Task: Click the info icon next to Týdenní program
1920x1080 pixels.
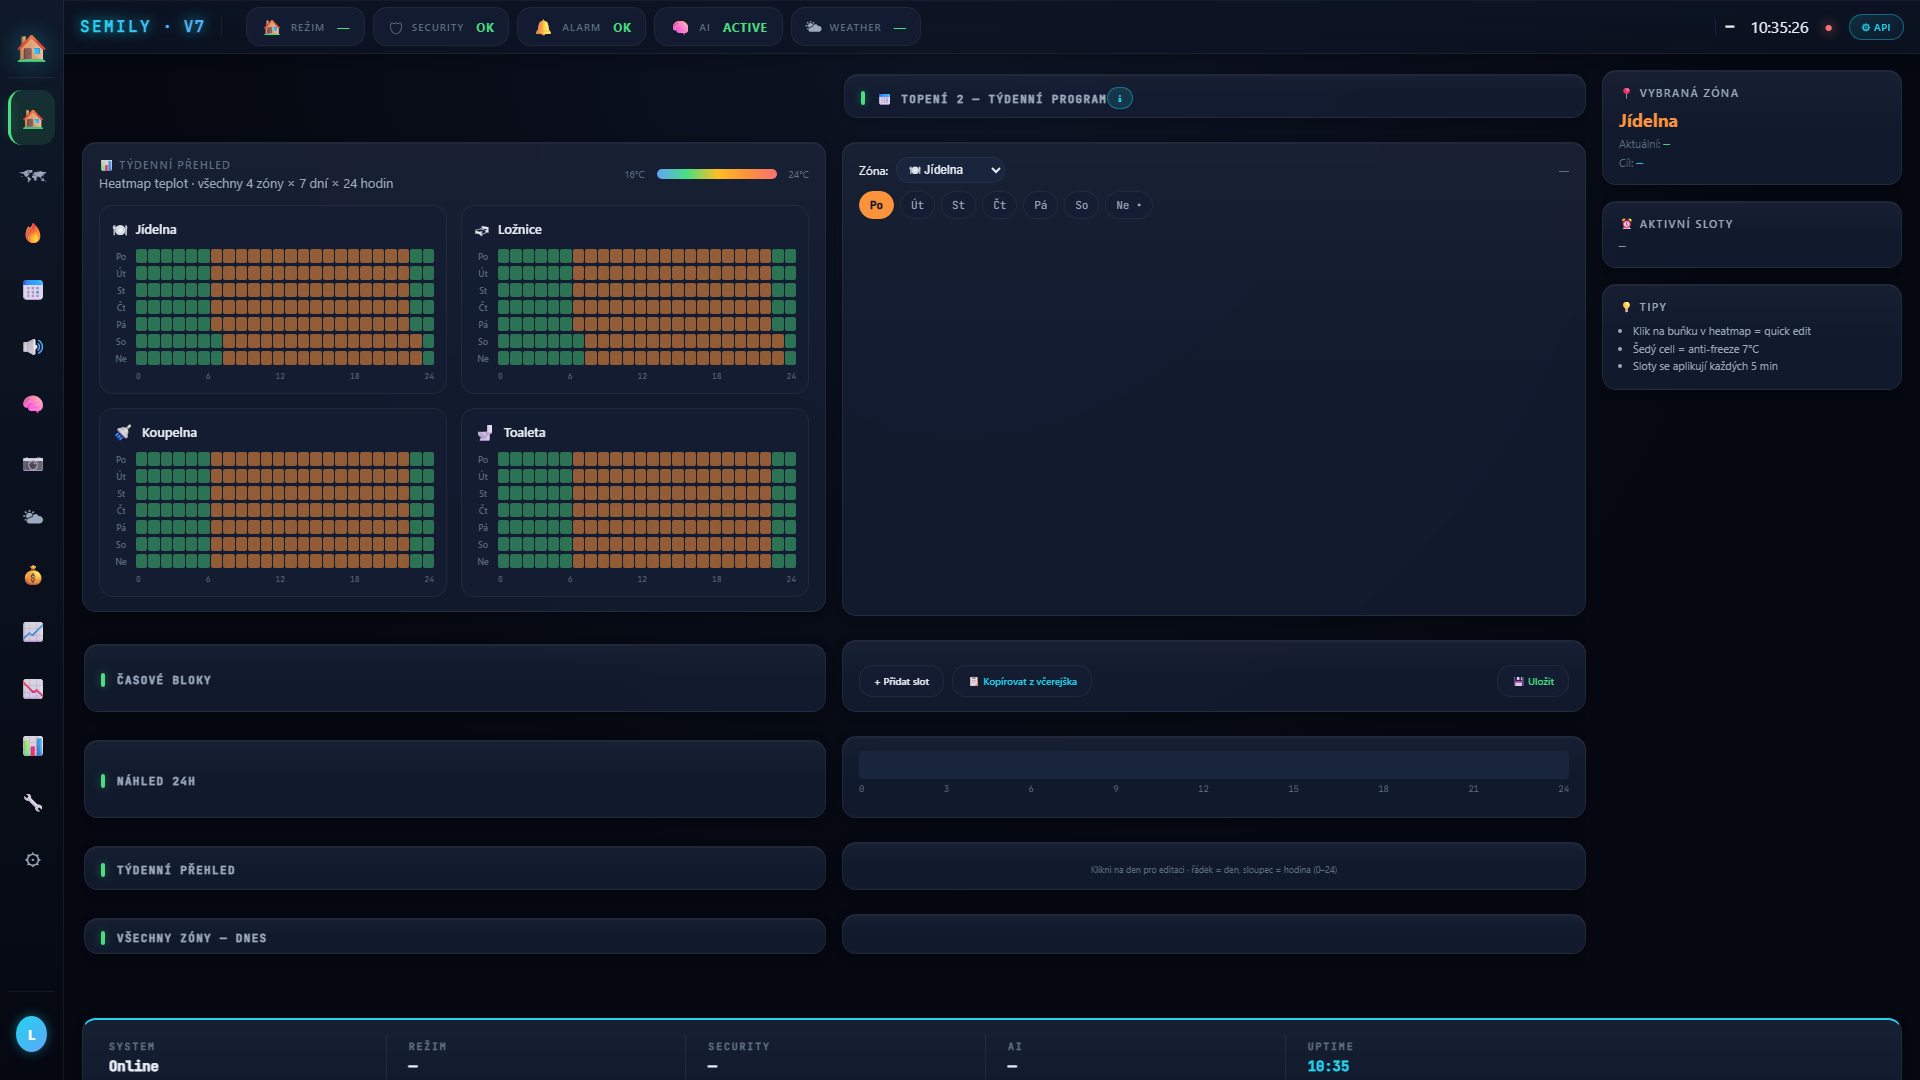Action: coord(1120,98)
